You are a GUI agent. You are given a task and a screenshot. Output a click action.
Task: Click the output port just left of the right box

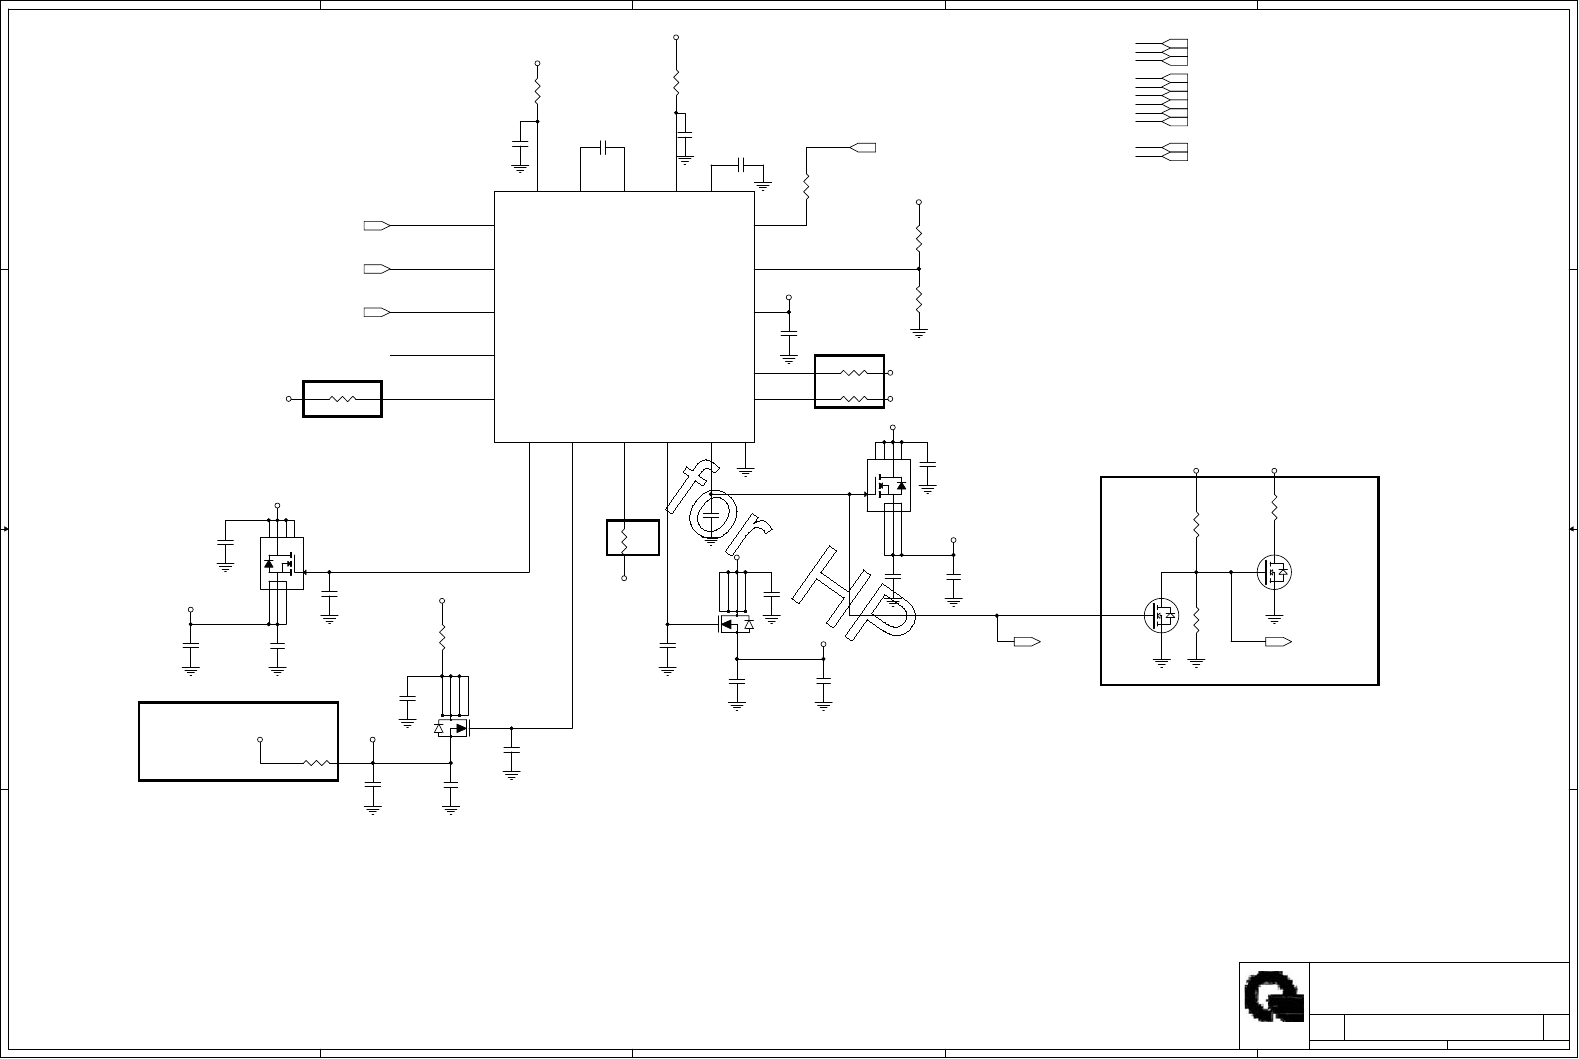1027,641
